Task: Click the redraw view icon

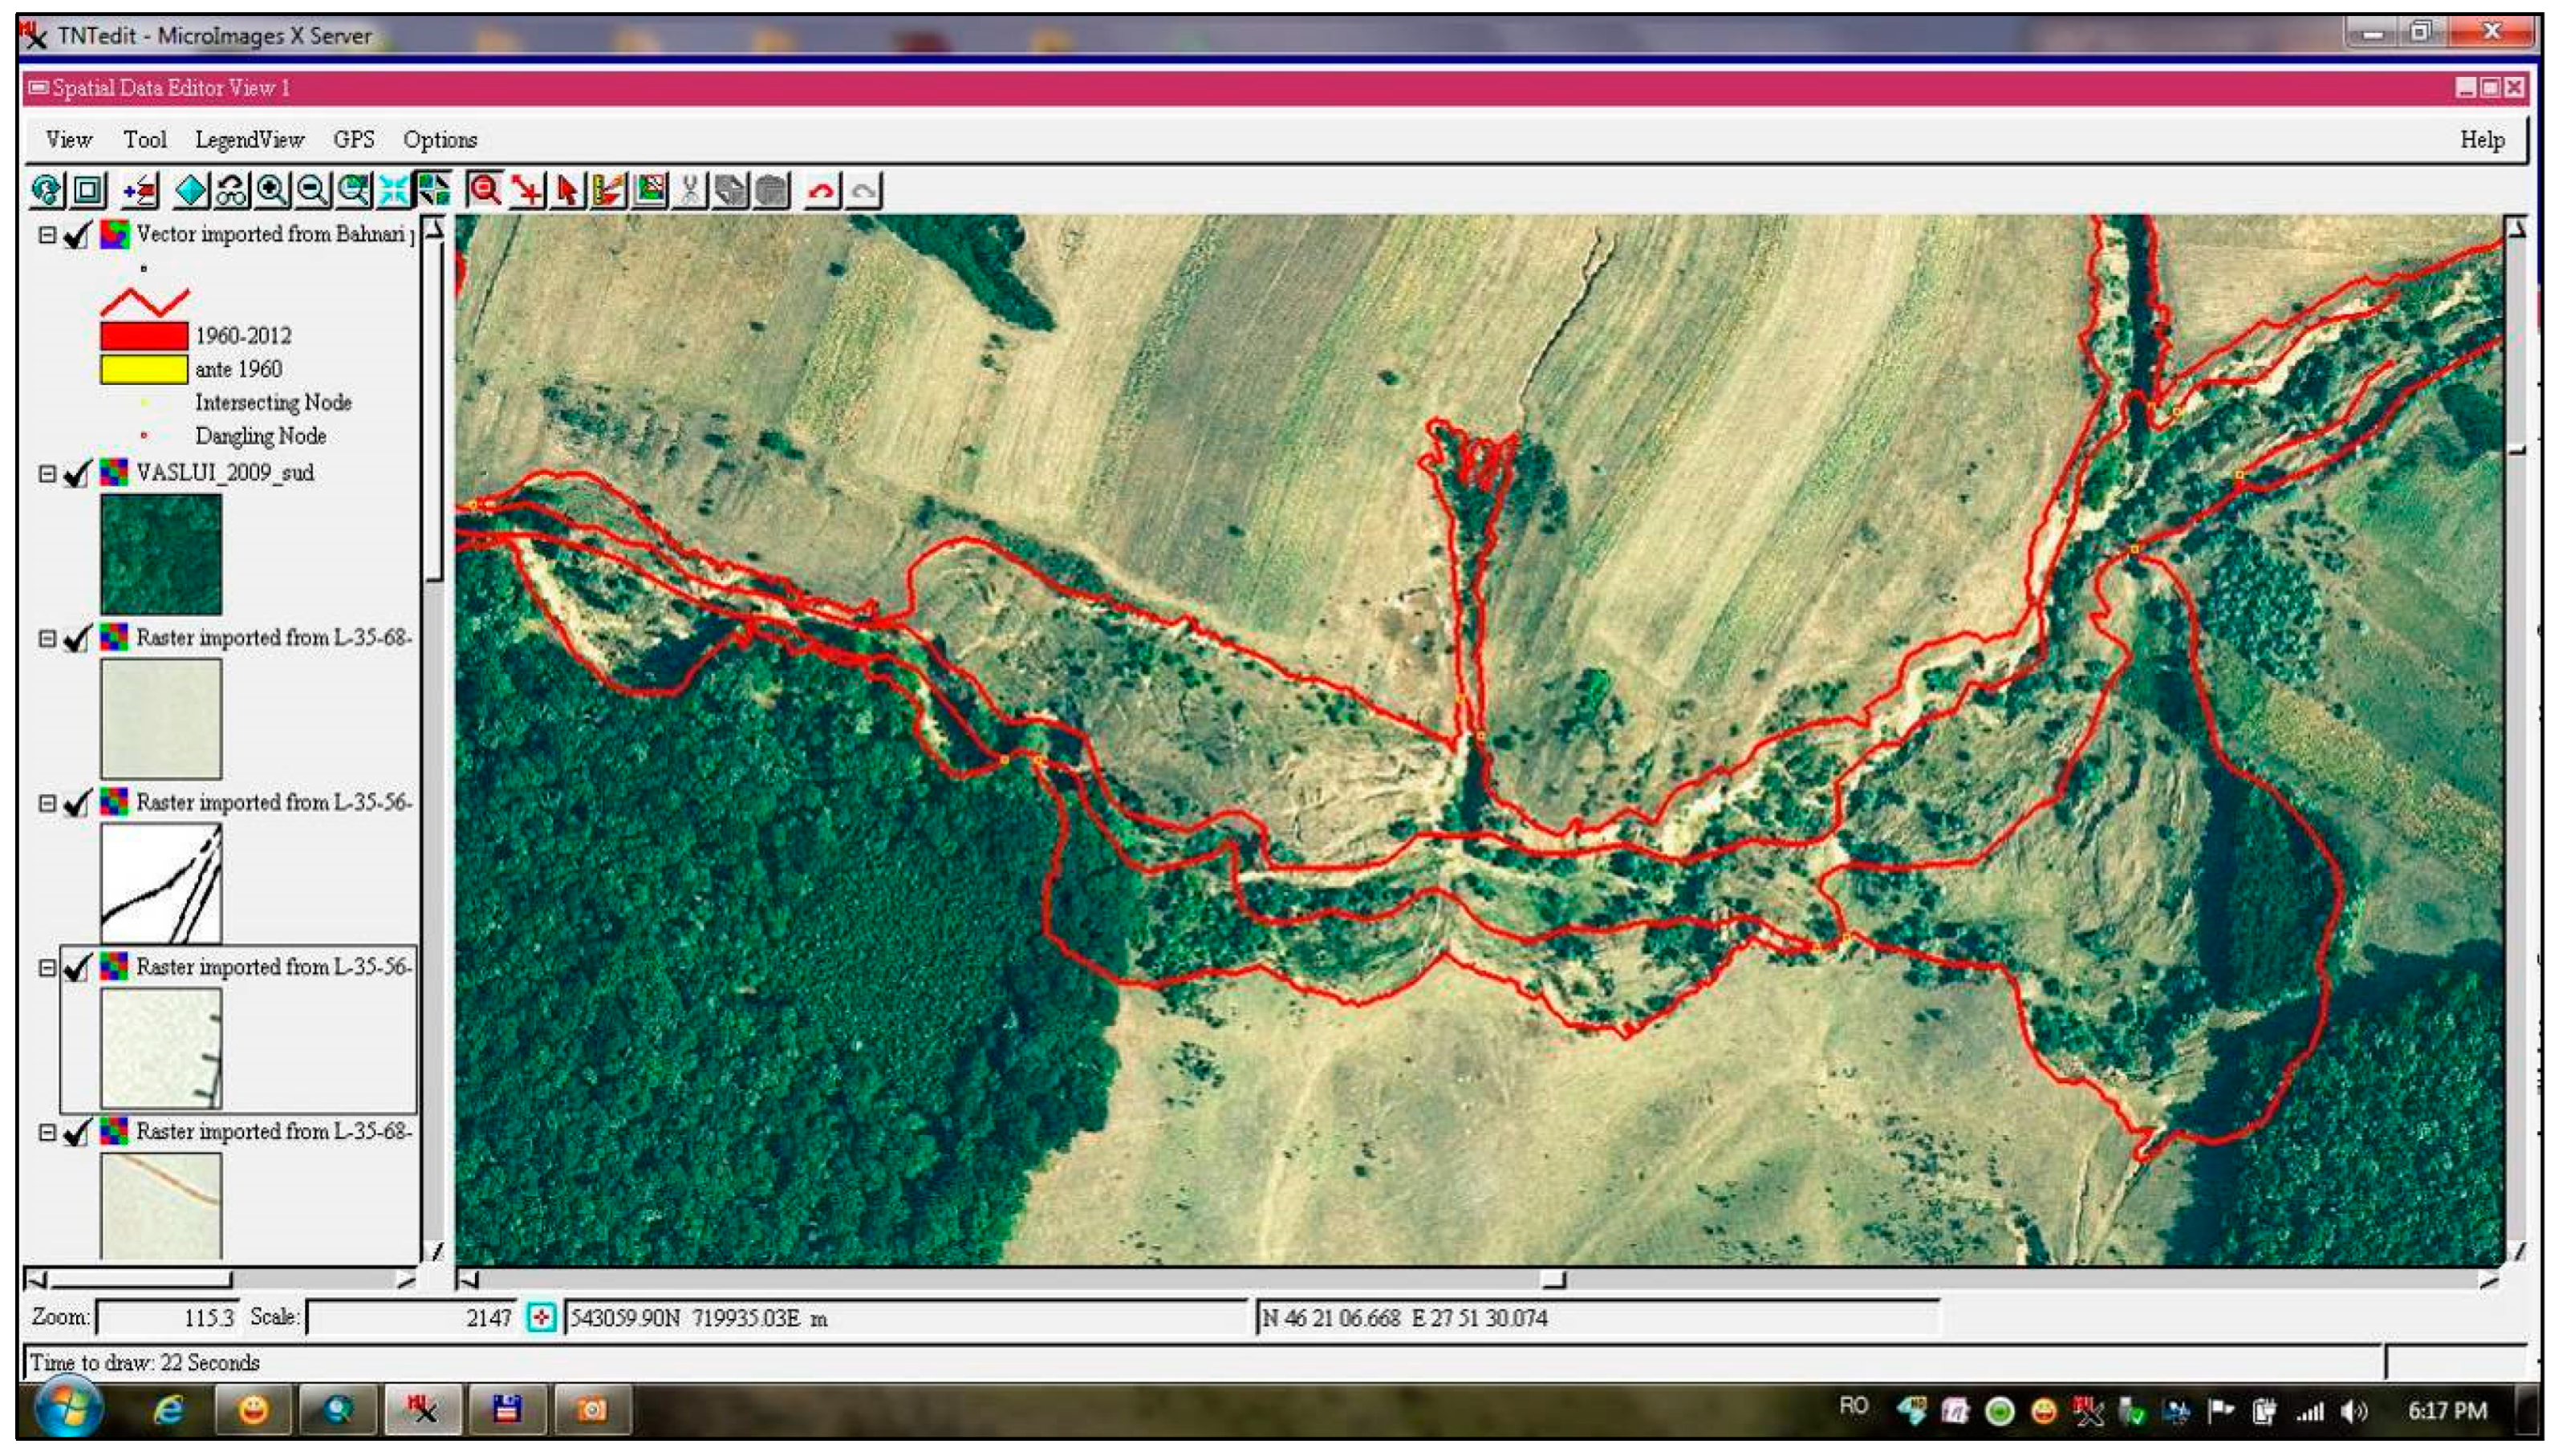Action: (46, 190)
